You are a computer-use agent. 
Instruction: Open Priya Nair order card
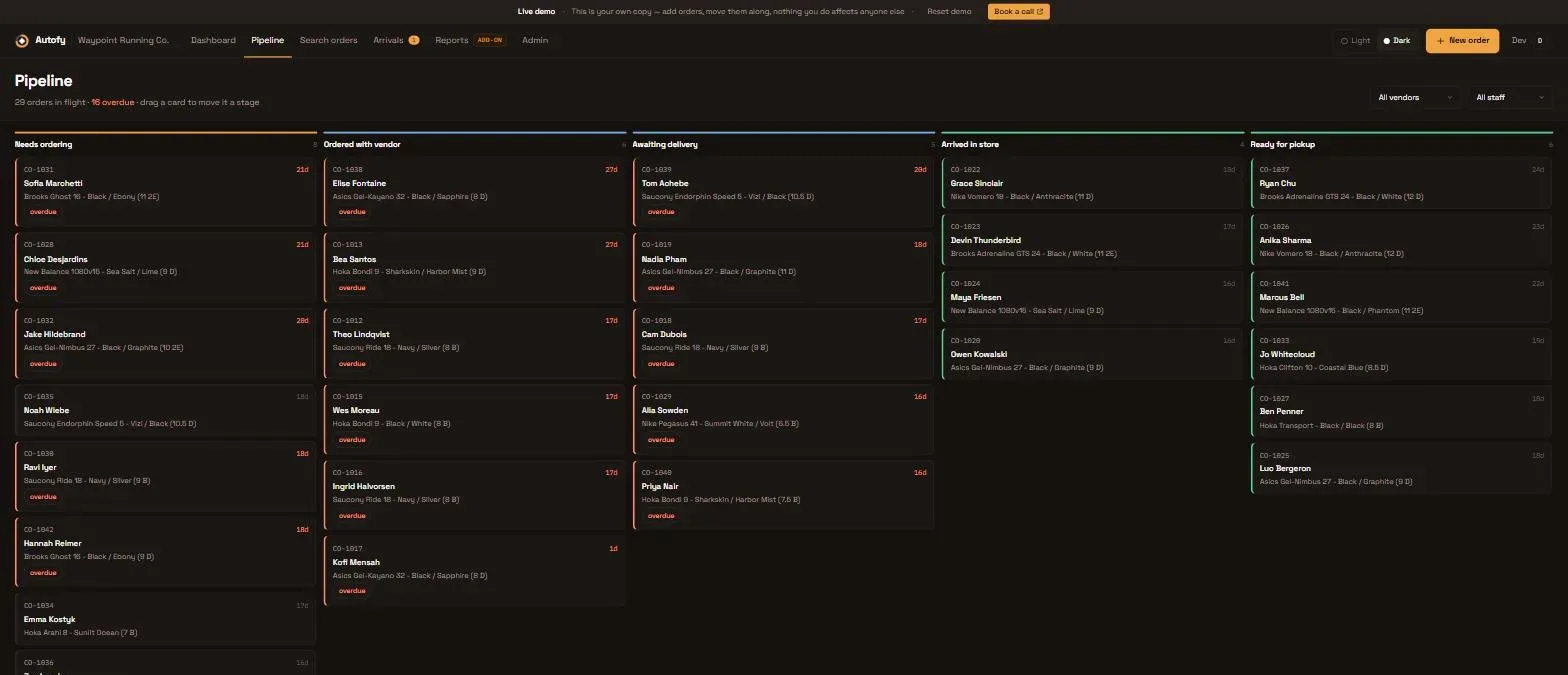coord(784,495)
